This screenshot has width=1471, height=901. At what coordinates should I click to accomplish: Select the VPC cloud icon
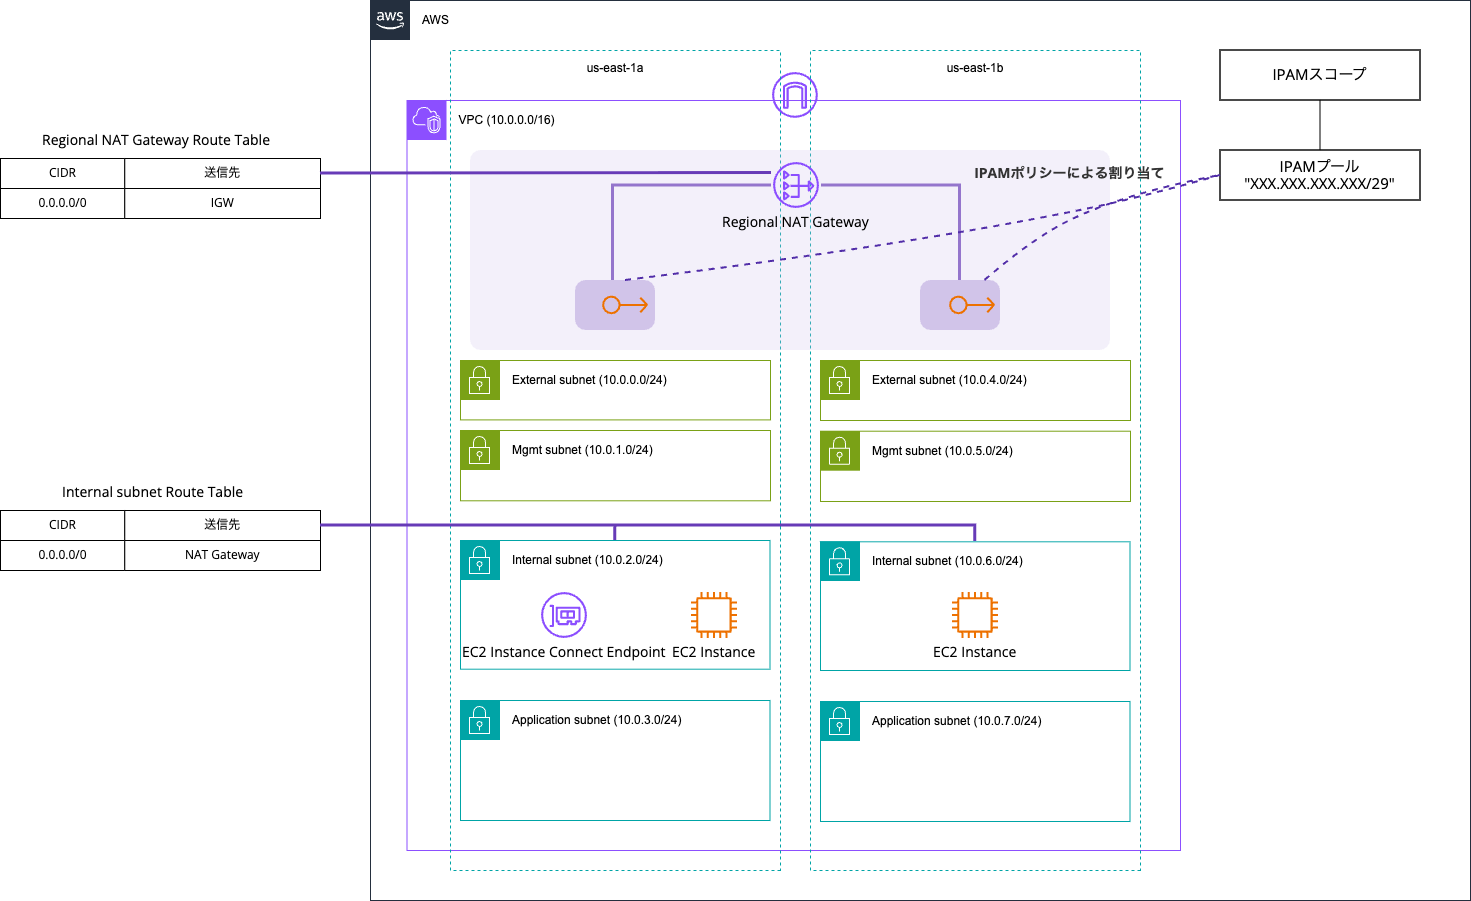[427, 120]
